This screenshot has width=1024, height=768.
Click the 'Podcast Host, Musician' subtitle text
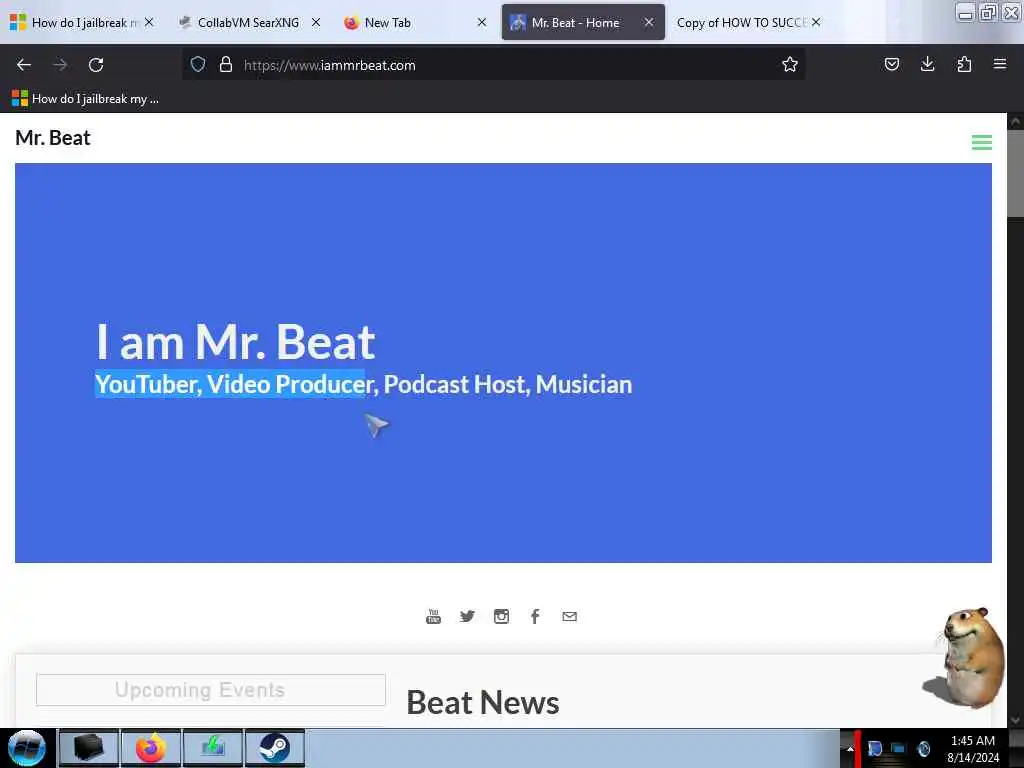(507, 384)
